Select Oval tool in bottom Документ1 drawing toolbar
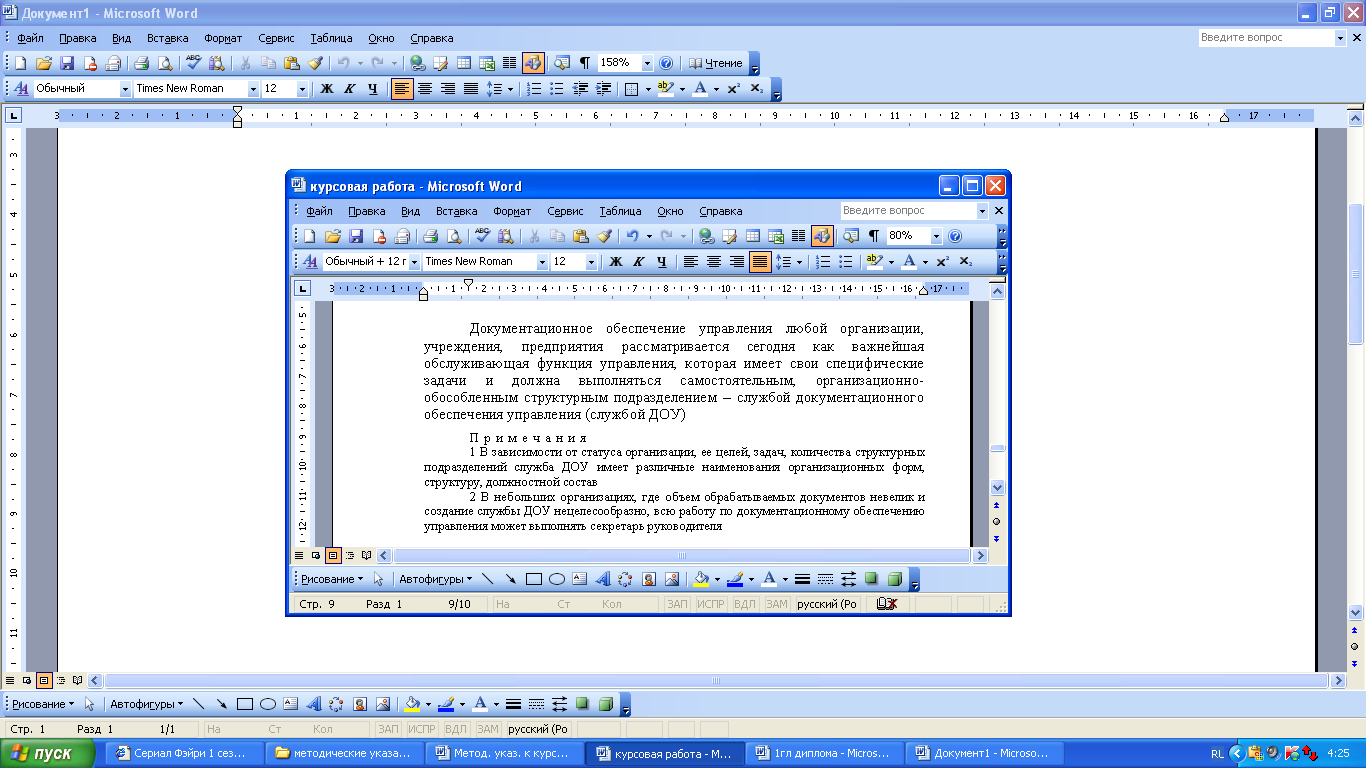The width and height of the screenshot is (1366, 768). tap(268, 704)
